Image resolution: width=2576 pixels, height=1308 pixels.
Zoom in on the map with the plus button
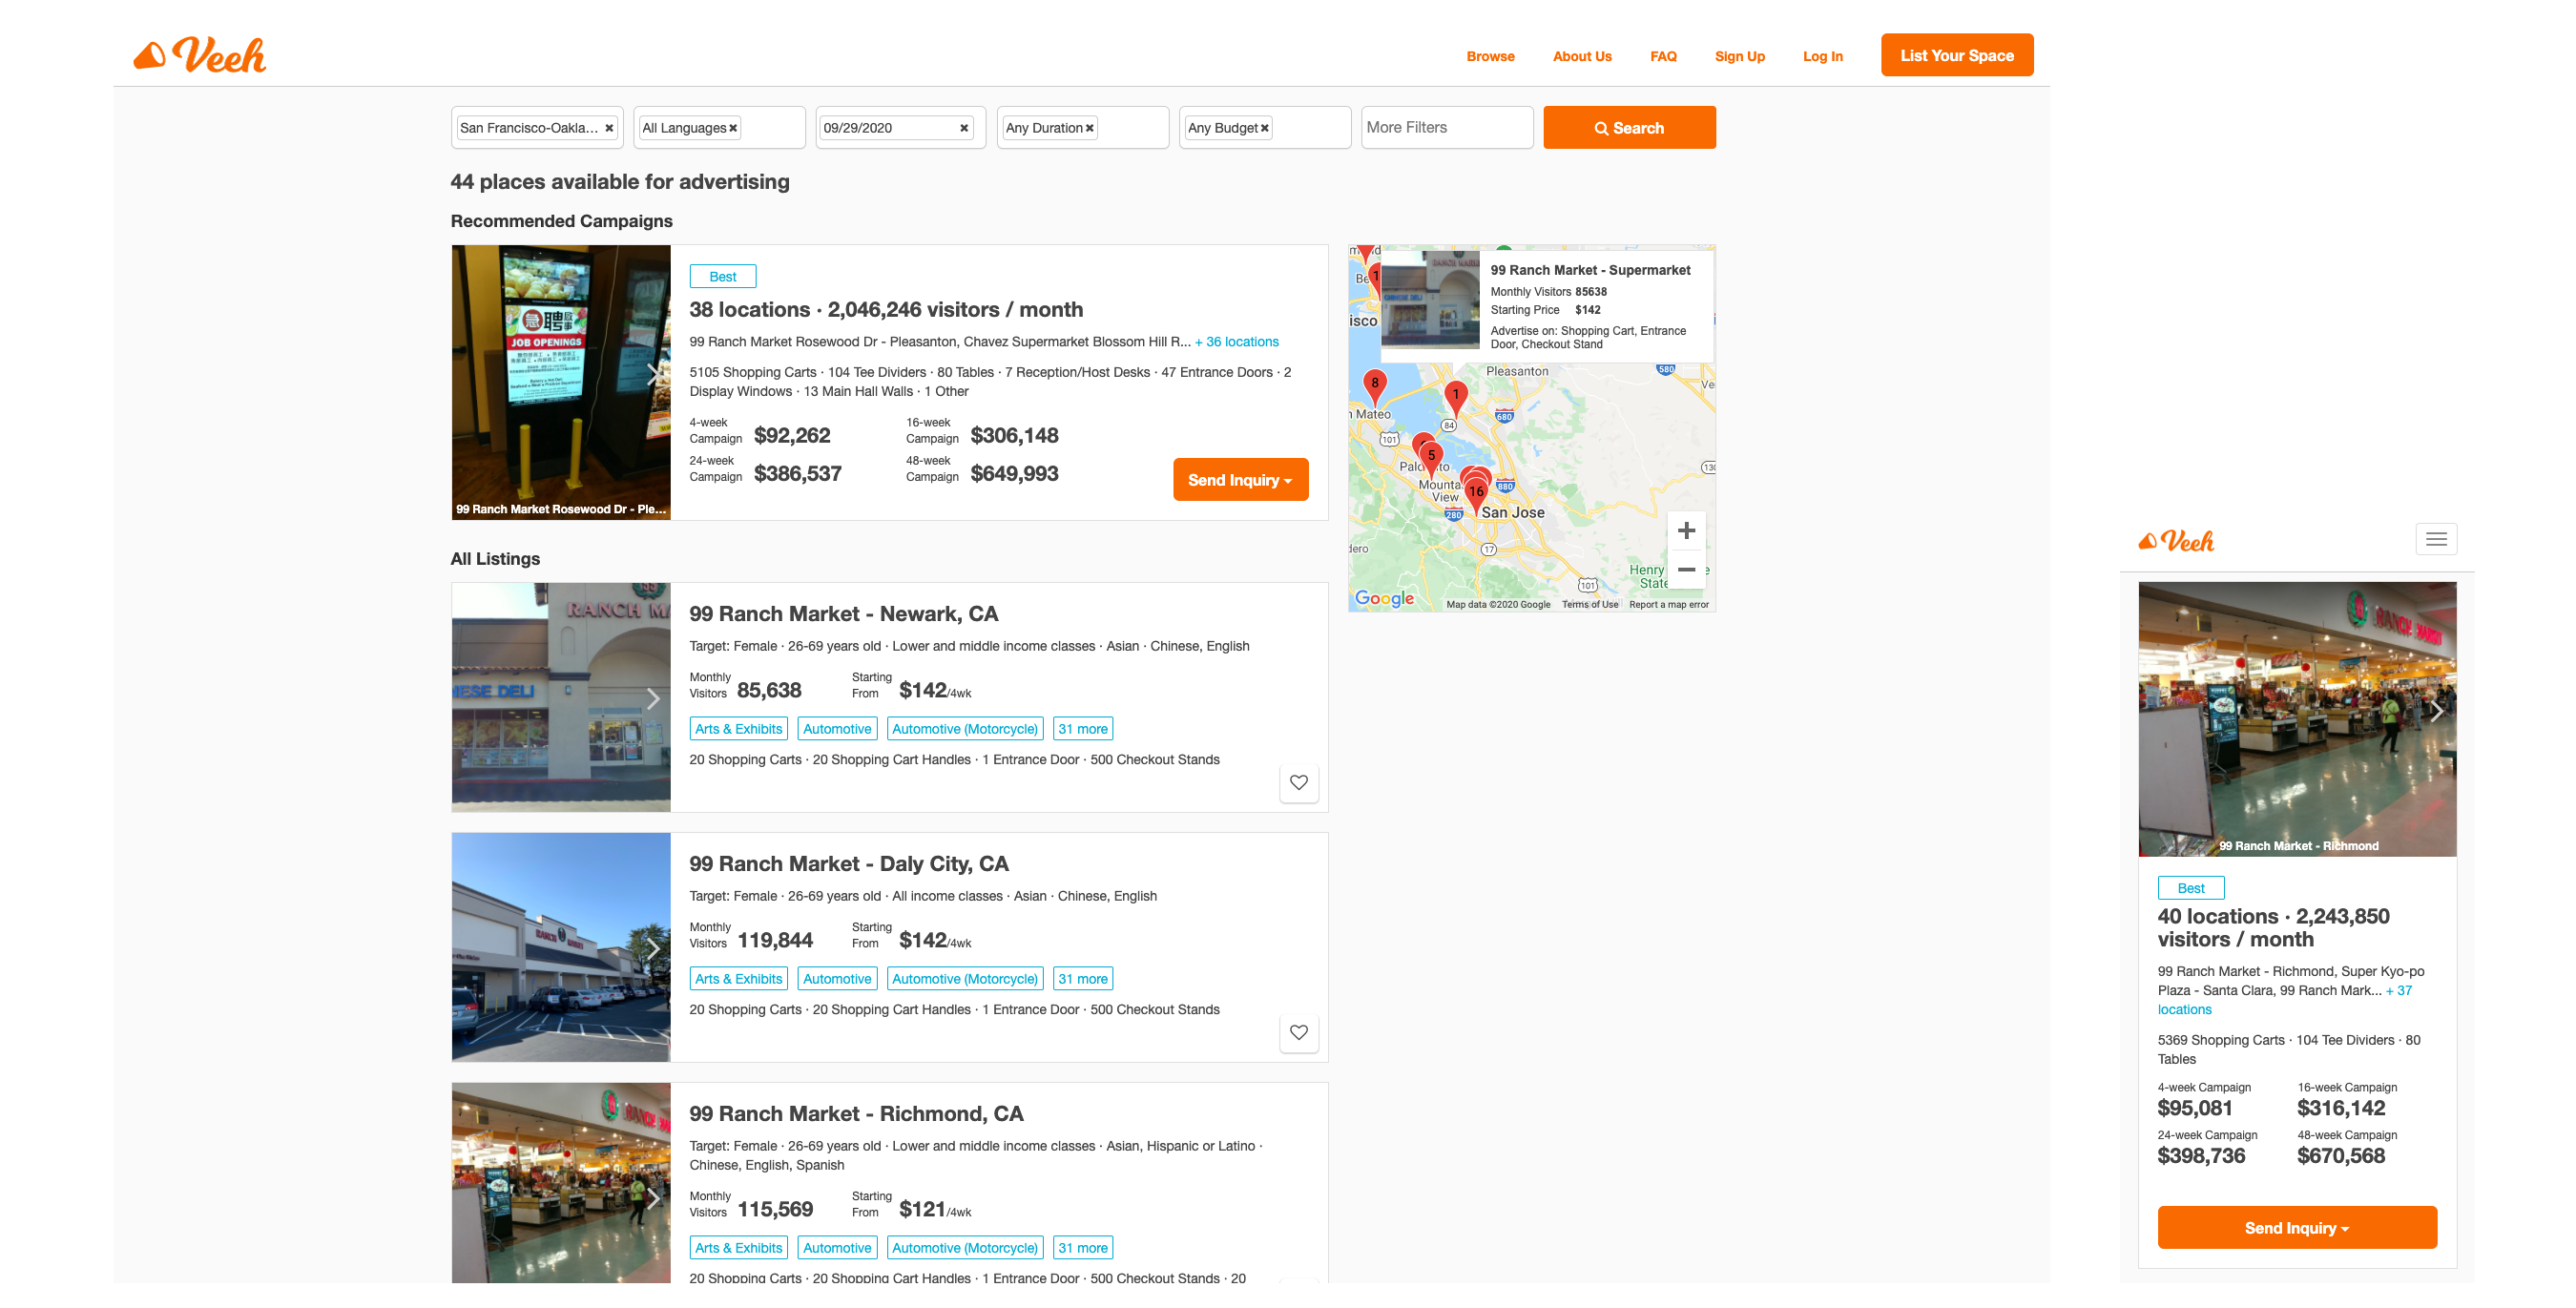pyautogui.click(x=1686, y=531)
